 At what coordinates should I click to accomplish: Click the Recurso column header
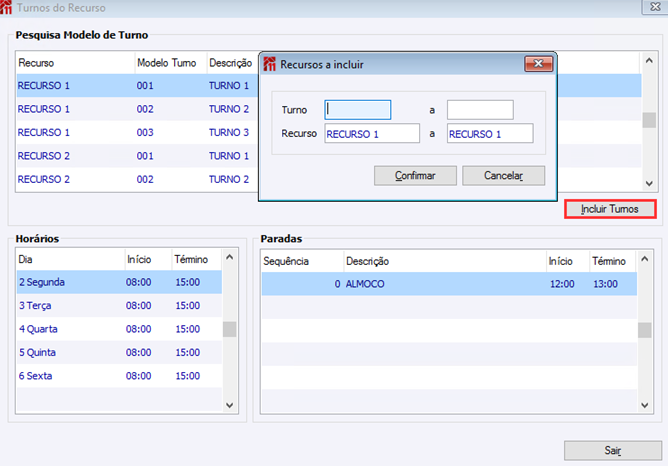click(75, 63)
